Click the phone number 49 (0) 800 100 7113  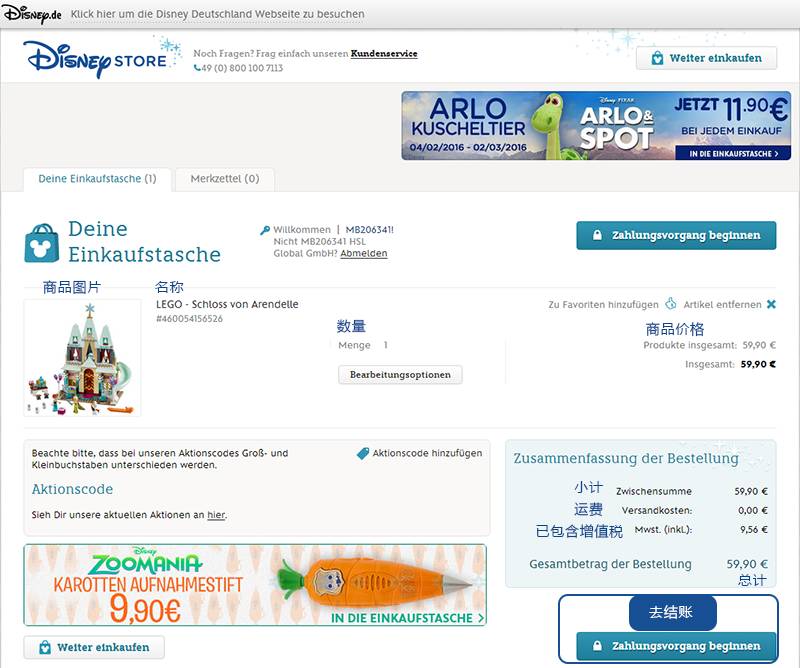coord(242,68)
